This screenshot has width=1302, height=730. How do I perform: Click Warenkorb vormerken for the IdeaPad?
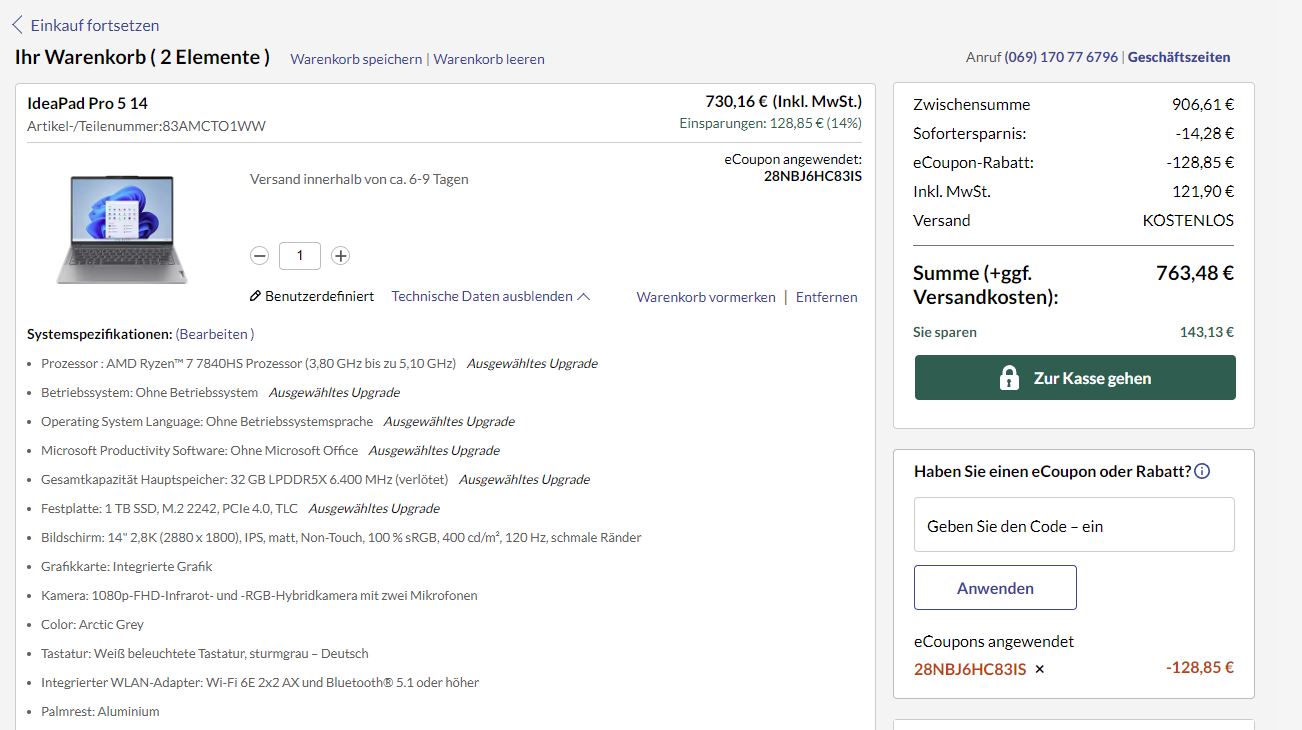[x=706, y=297]
